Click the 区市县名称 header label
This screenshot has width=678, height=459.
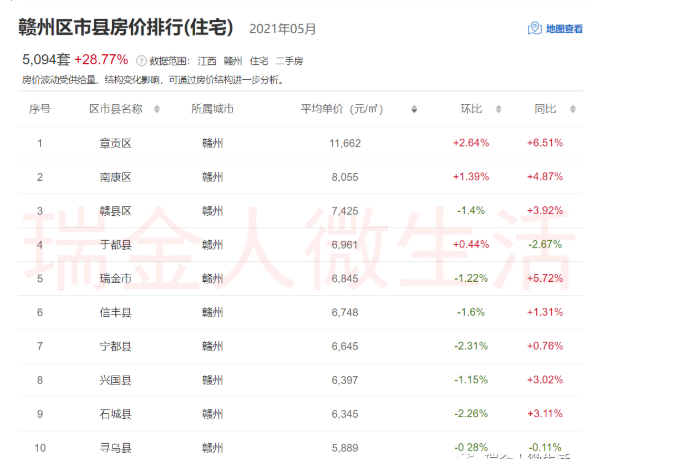(x=116, y=109)
